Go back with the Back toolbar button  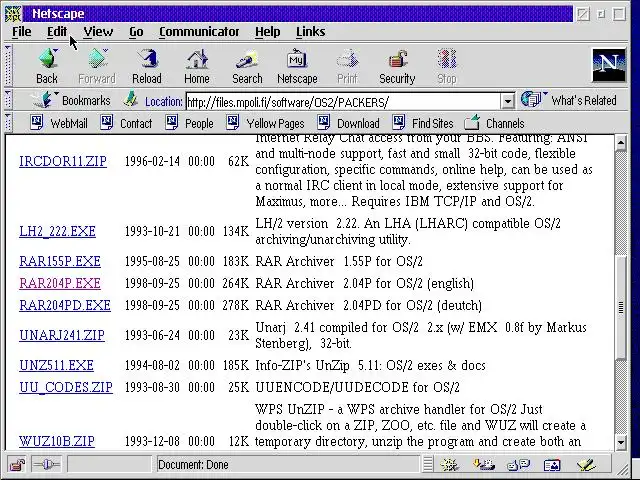point(47,65)
